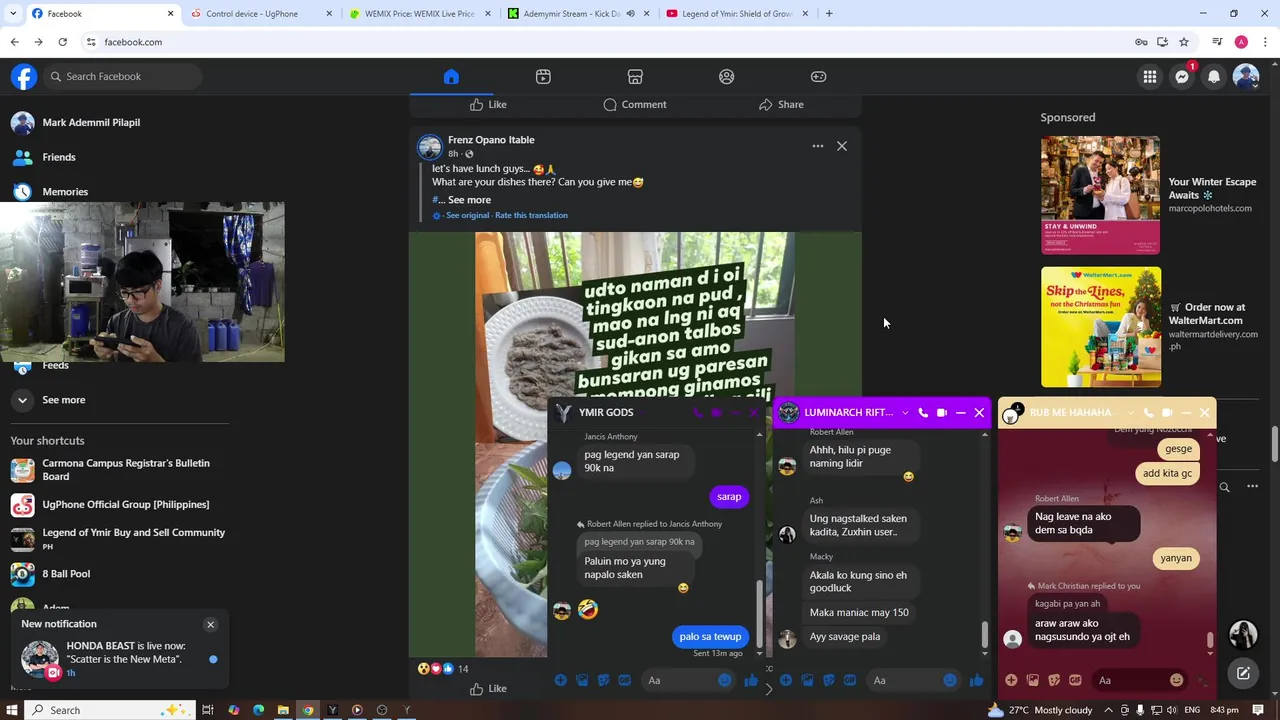Open Friends in the left sidebar
Screen dimensions: 1280x720
tap(59, 157)
